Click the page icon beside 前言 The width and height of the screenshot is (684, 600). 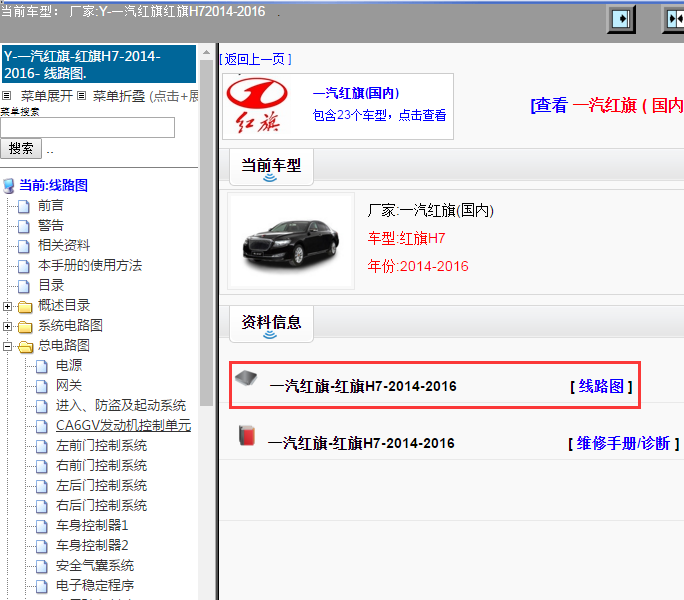coord(24,206)
